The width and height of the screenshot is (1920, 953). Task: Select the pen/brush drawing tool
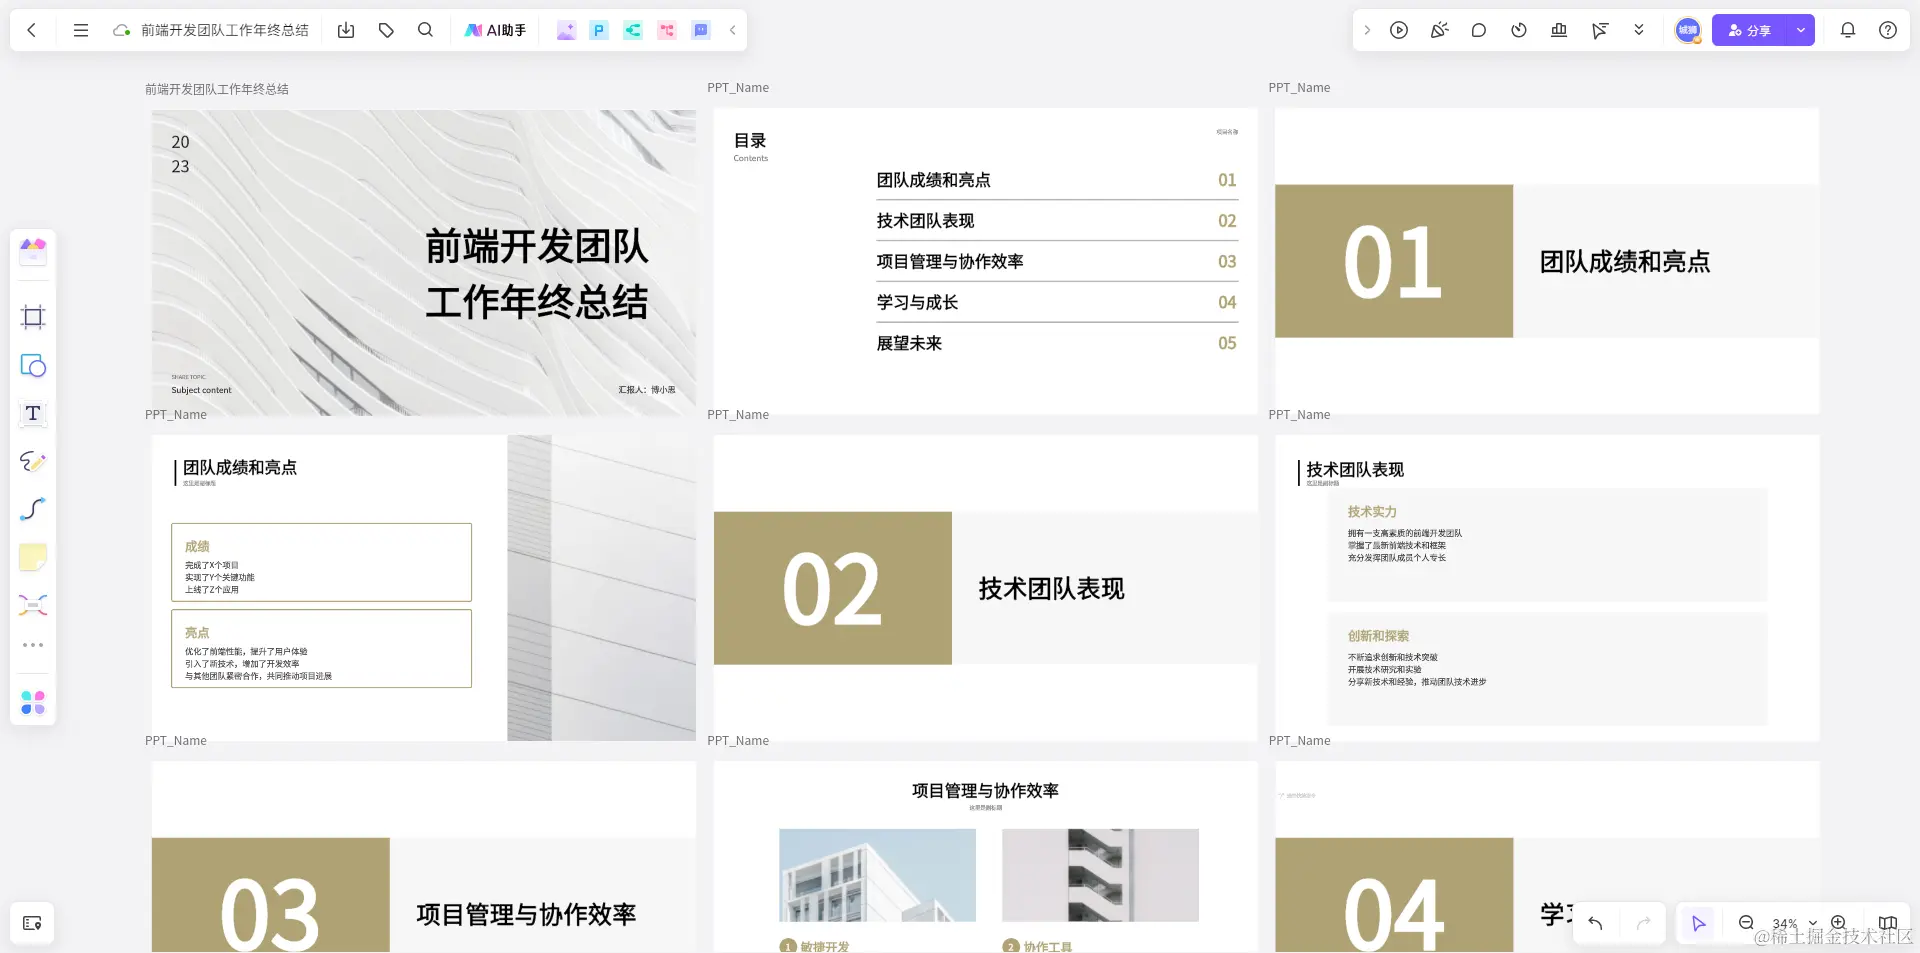(33, 461)
